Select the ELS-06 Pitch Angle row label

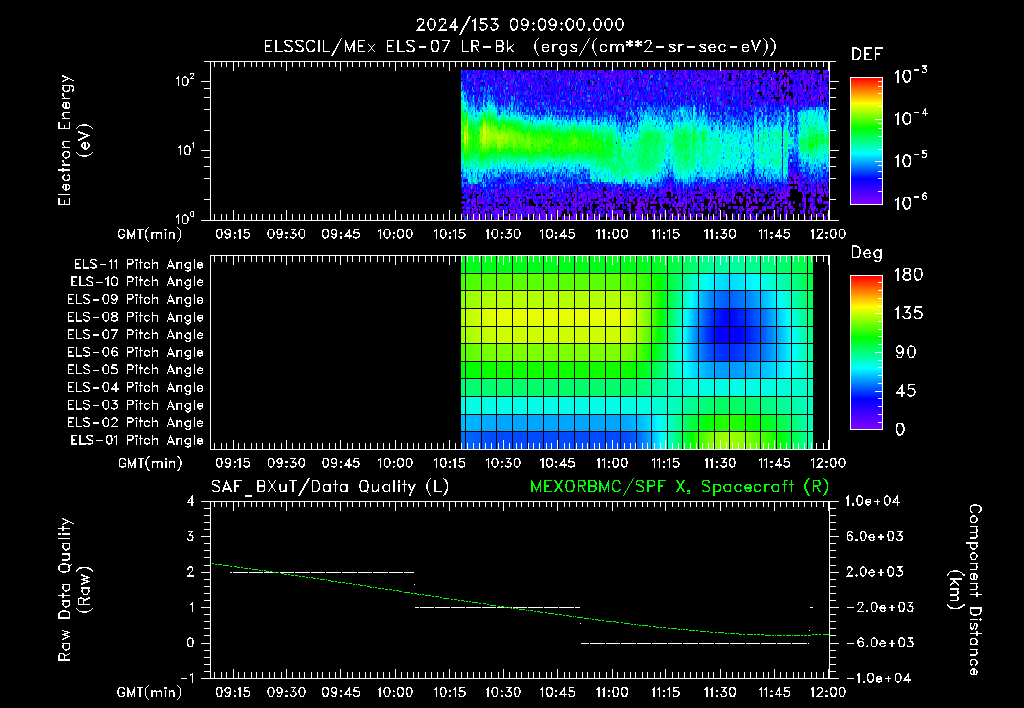[x=135, y=352]
